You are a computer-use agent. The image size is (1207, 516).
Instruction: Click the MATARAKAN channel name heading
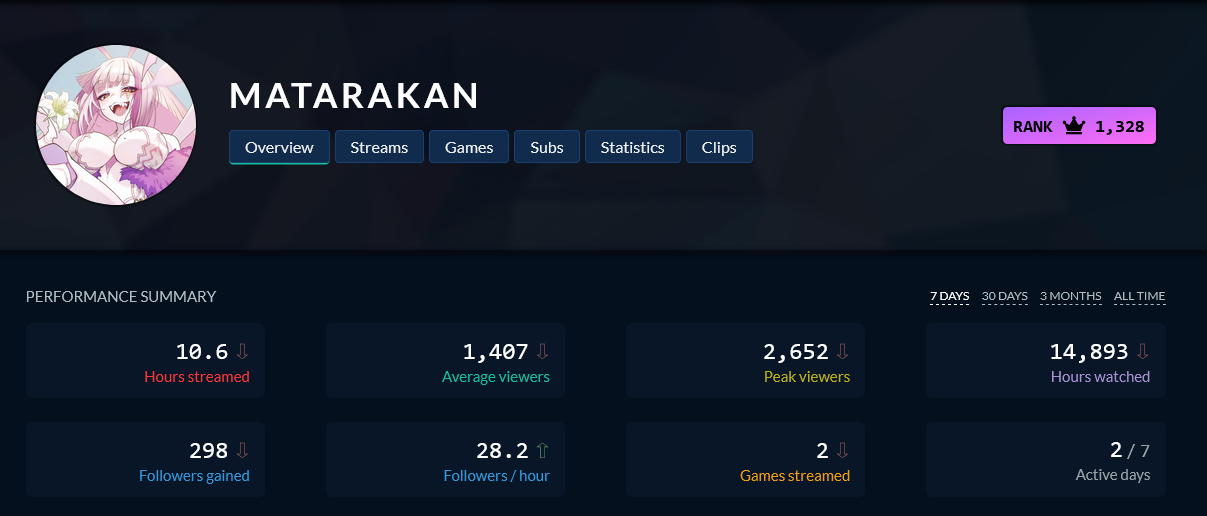coord(354,95)
